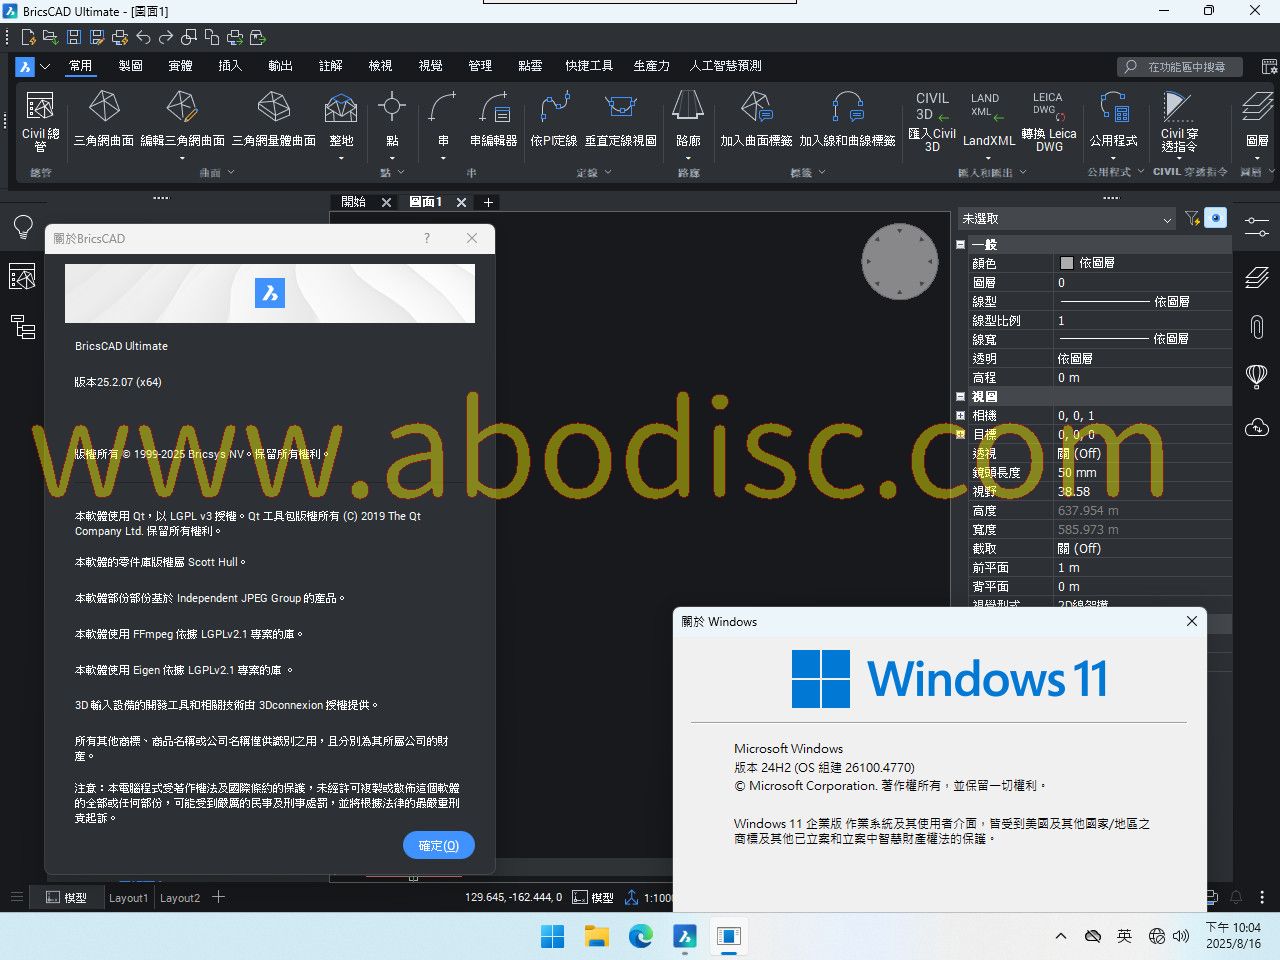Select 加入線和曲線標籤 label tool
Viewport: 1280px width, 960px height.
847,120
